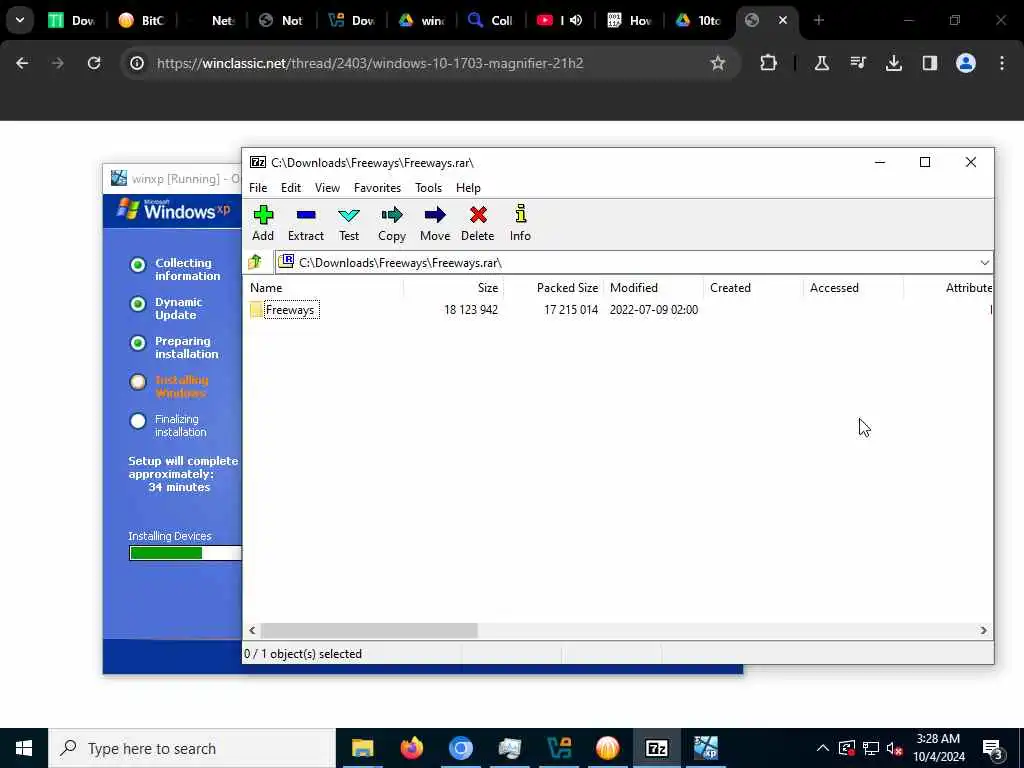Open the Favorites menu

(377, 187)
